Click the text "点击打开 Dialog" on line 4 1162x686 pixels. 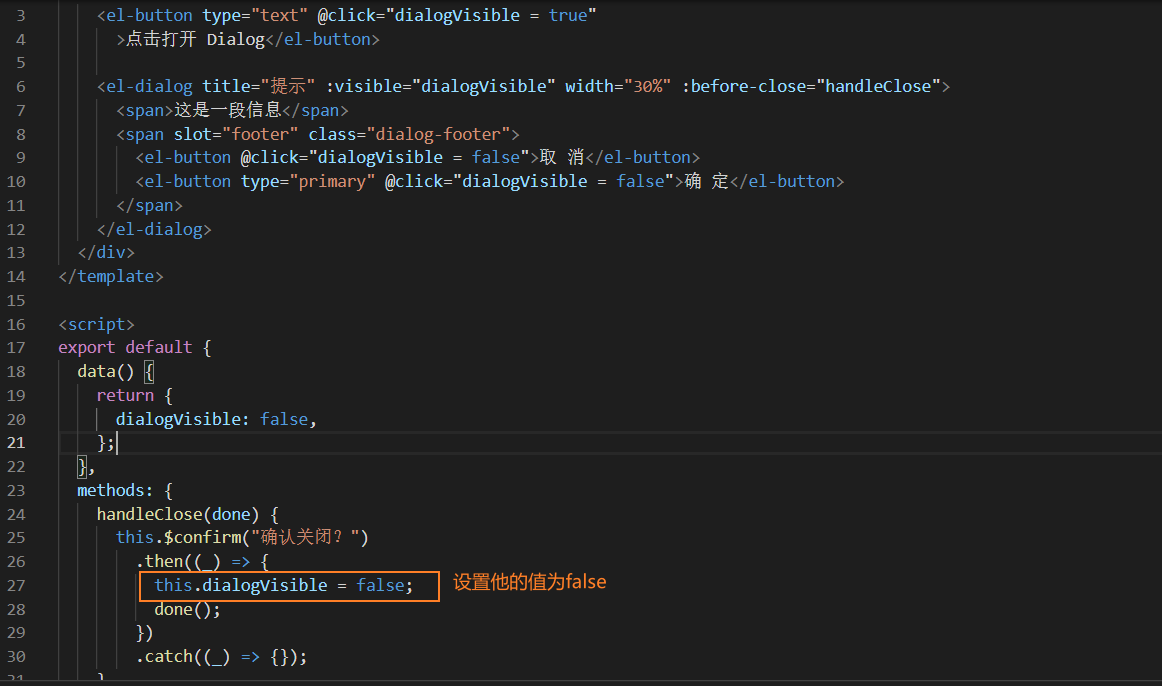[195, 39]
